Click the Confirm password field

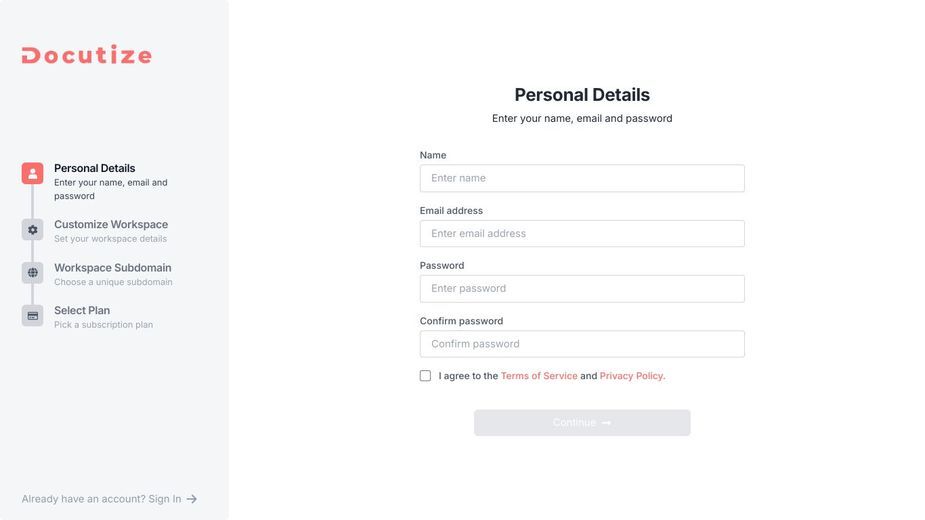pyautogui.click(x=582, y=344)
